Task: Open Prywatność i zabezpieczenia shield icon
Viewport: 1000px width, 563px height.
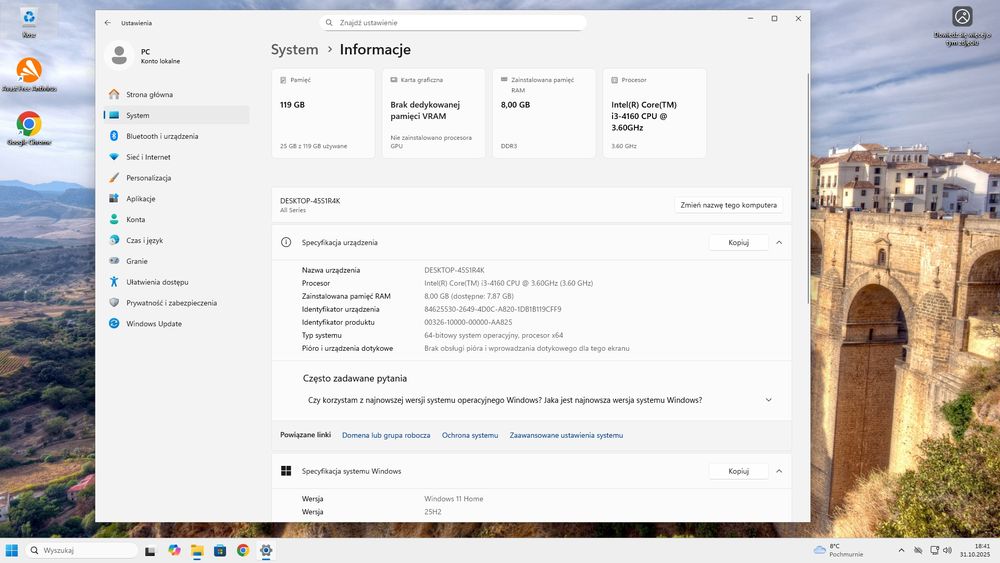Action: [114, 303]
